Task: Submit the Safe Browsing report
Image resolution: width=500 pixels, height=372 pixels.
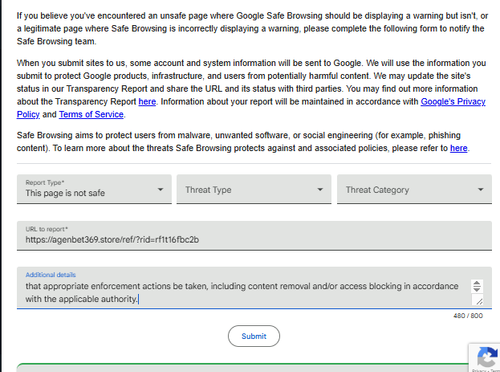Action: (254, 336)
